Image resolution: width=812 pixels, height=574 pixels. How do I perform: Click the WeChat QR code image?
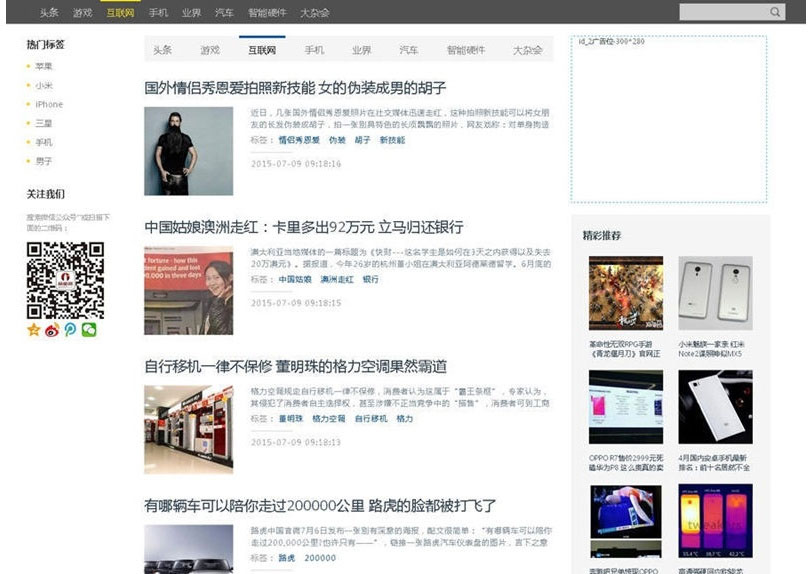pos(65,280)
